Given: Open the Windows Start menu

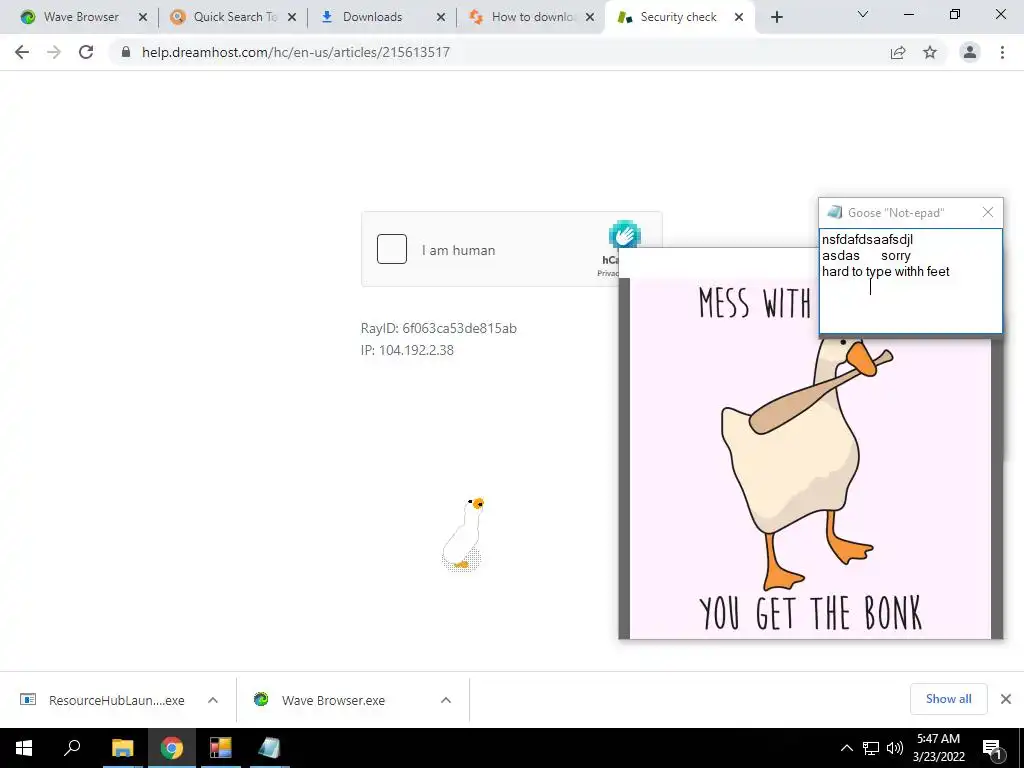Looking at the screenshot, I should click(x=24, y=748).
